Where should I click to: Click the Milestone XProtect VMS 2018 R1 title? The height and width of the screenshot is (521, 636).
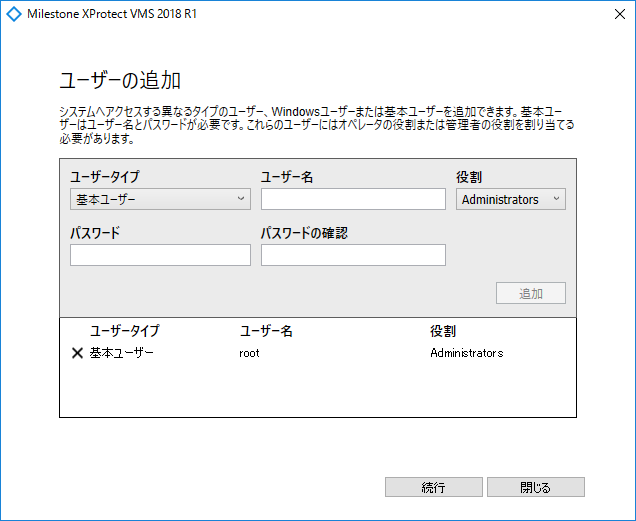pyautogui.click(x=112, y=14)
